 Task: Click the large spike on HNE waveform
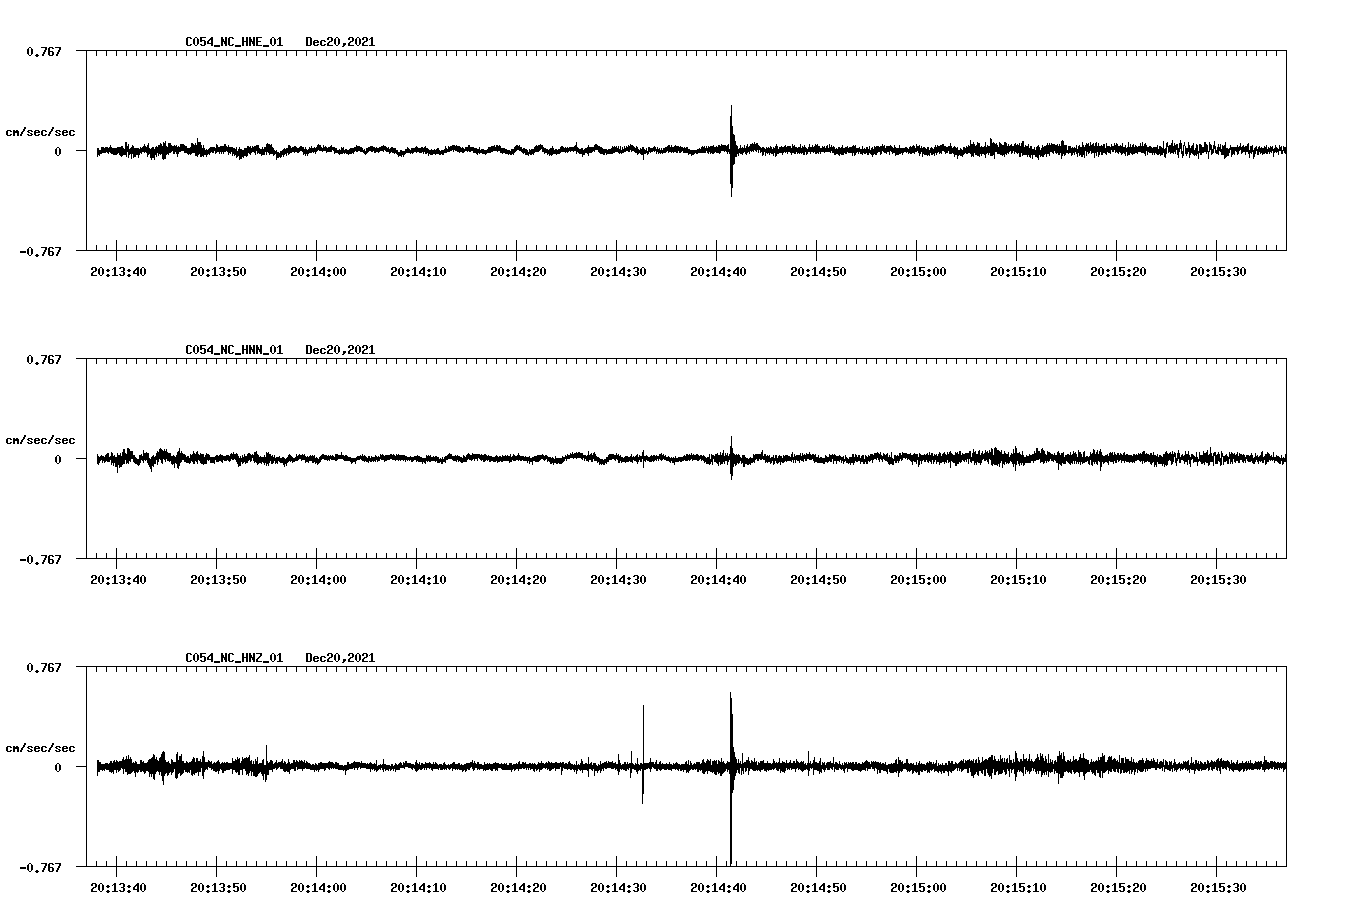pyautogui.click(x=732, y=151)
